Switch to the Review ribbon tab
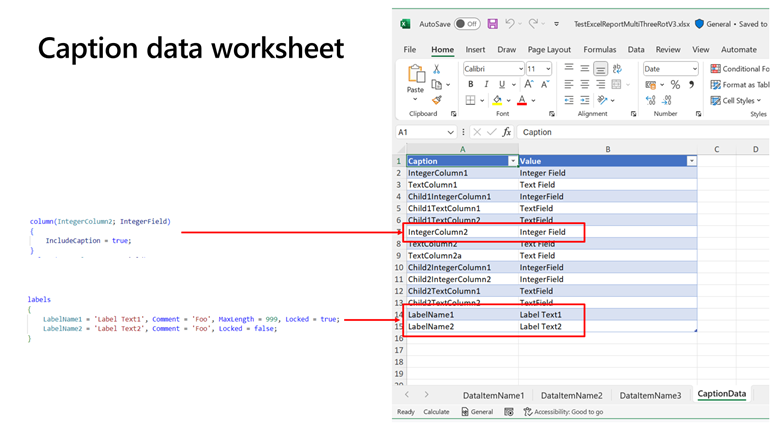Image resolution: width=780 pixels, height=440 pixels. (668, 50)
